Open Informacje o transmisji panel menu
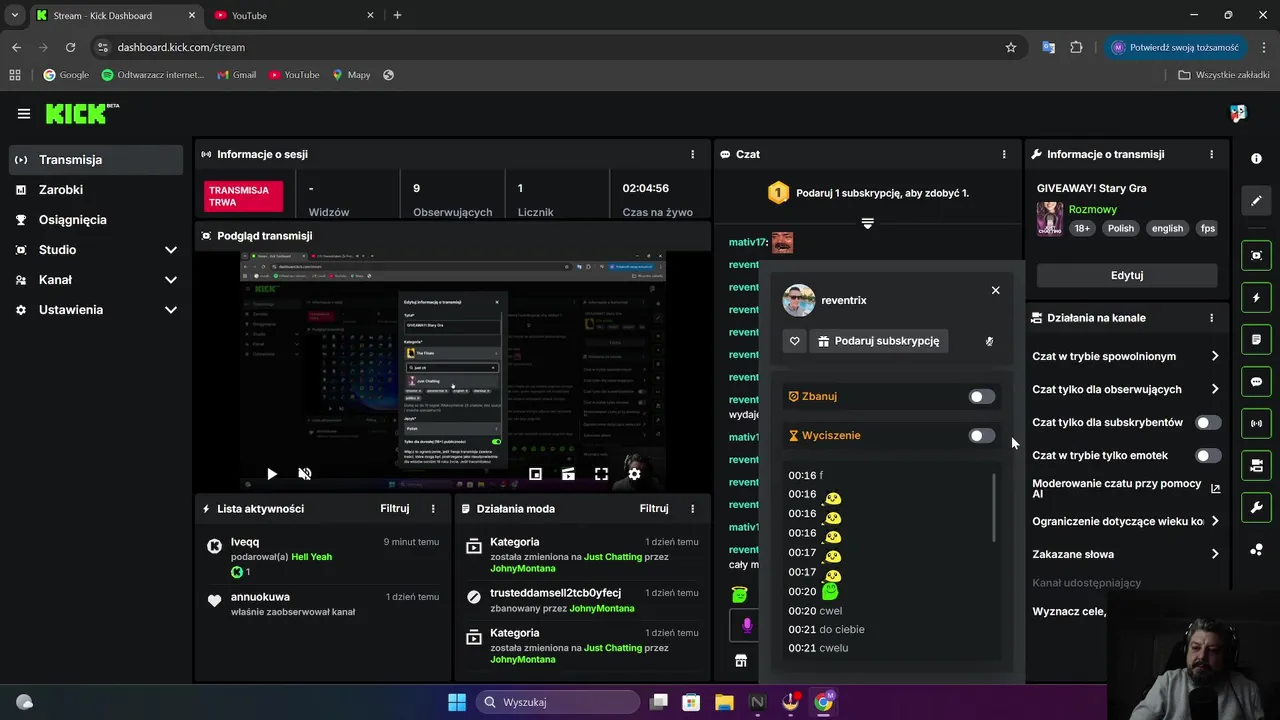This screenshot has width=1280, height=720. pos(1211,154)
